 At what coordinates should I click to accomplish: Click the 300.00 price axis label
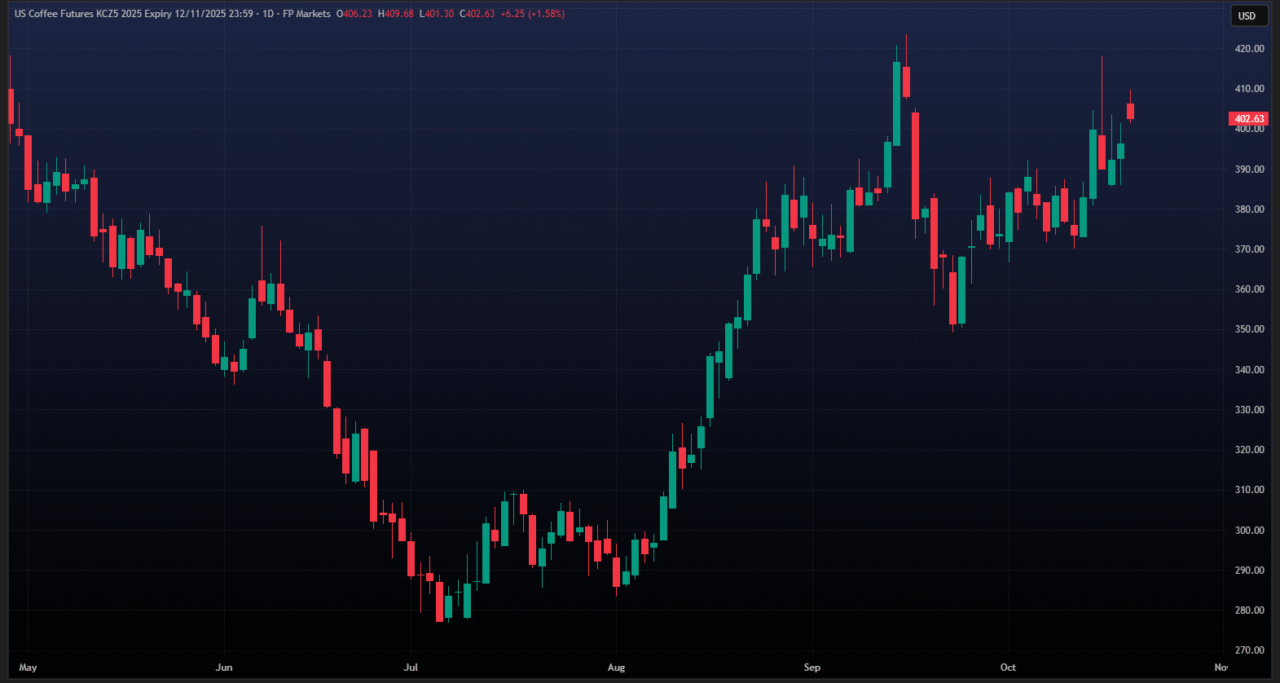pyautogui.click(x=1246, y=530)
